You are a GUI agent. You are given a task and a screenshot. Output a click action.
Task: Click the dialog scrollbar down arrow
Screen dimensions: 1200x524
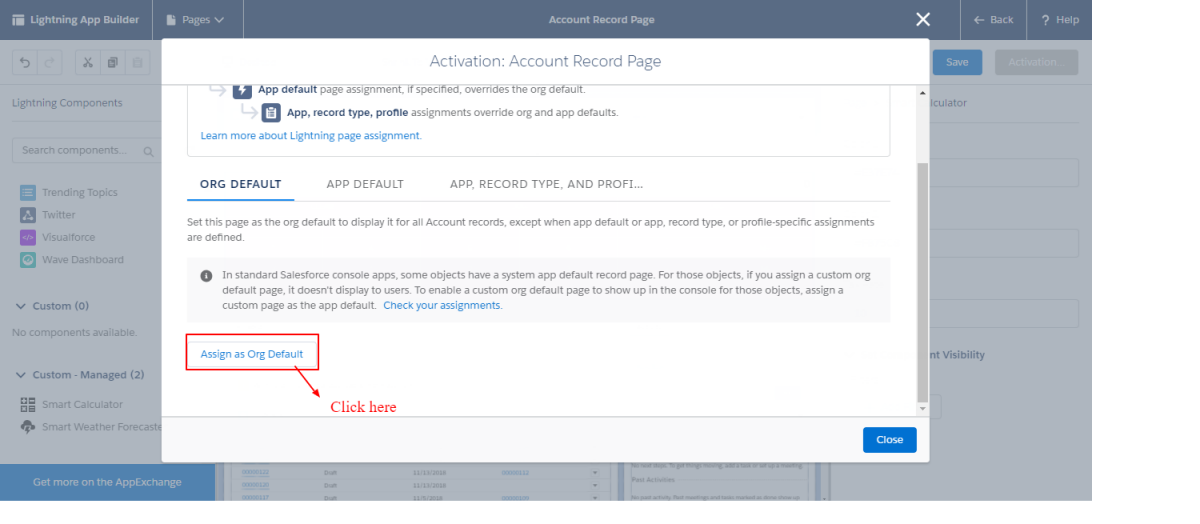coord(923,408)
